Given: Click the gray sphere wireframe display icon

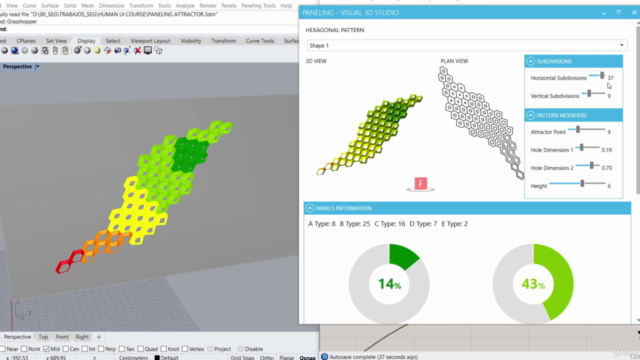Looking at the screenshot, I should point(4,51).
